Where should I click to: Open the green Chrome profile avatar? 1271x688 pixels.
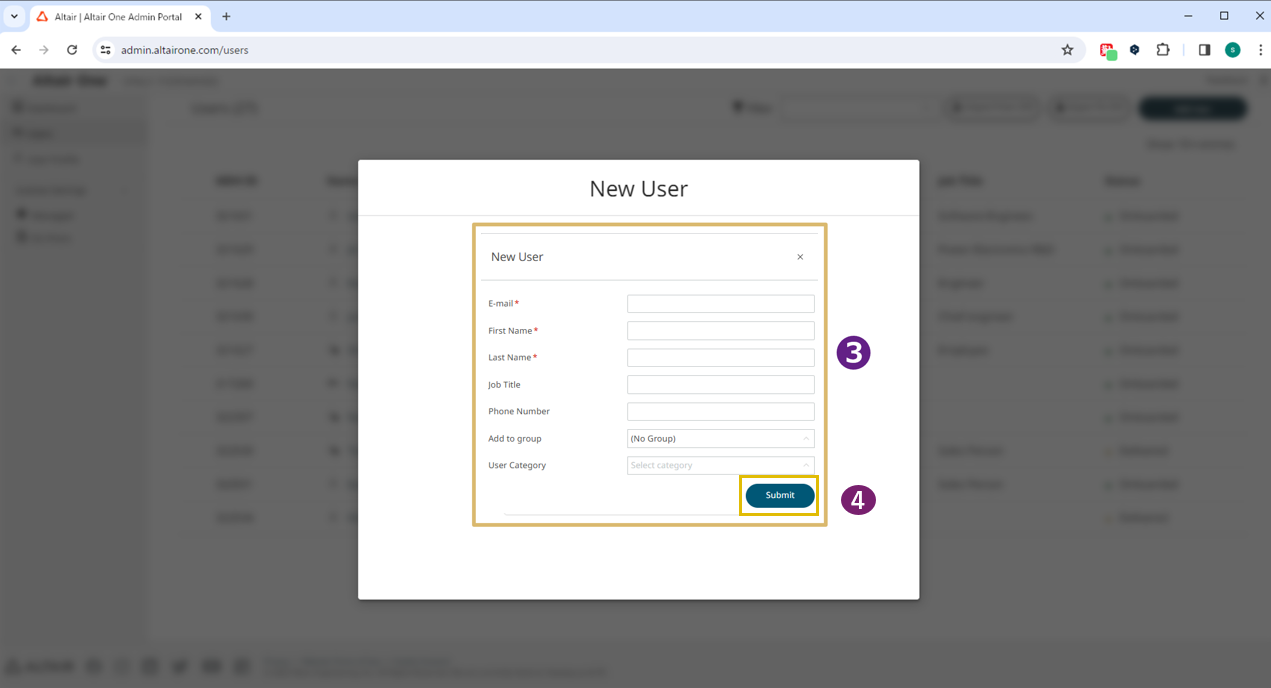[x=1232, y=50]
